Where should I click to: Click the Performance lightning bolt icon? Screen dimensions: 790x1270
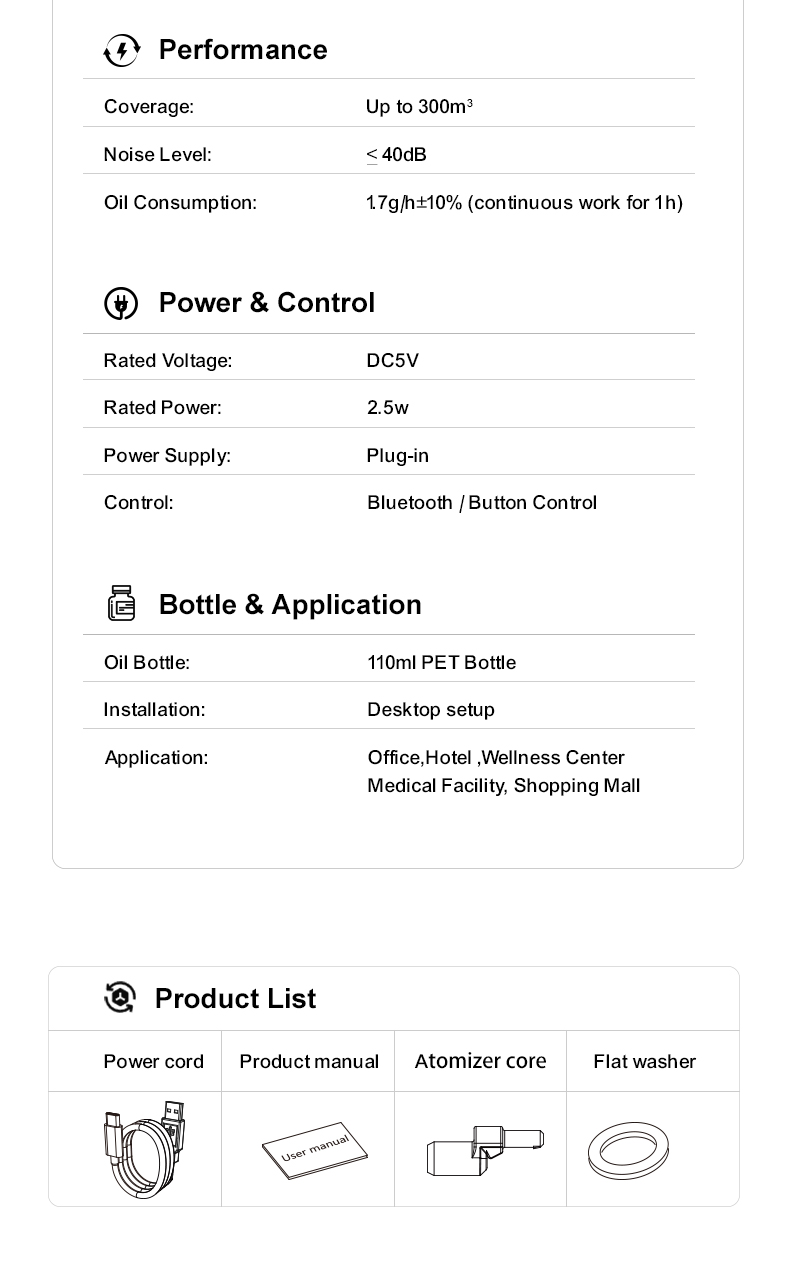click(x=122, y=50)
